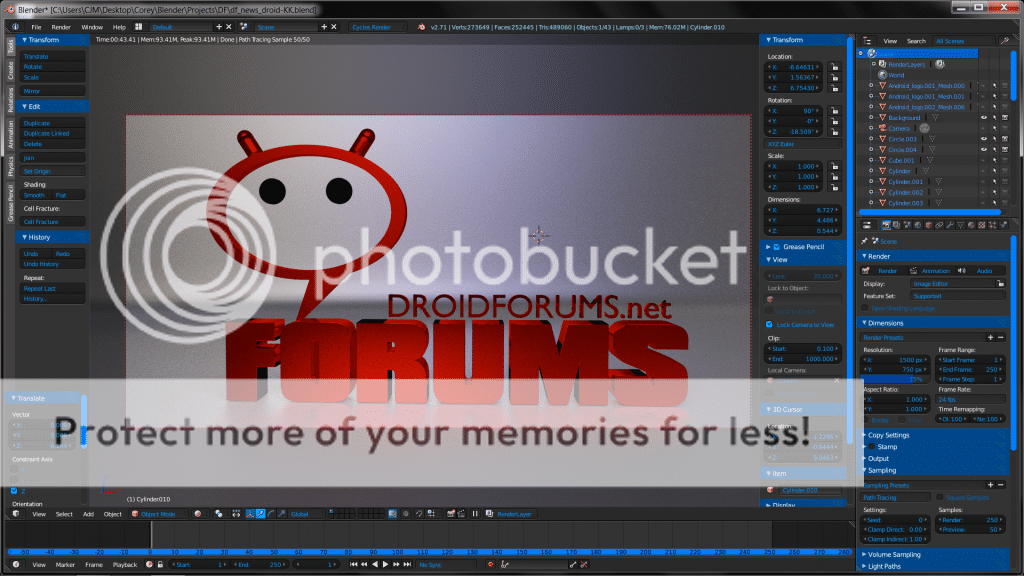Click the OpenGL render active viewport icon
The width and height of the screenshot is (1024, 576).
(x=451, y=514)
